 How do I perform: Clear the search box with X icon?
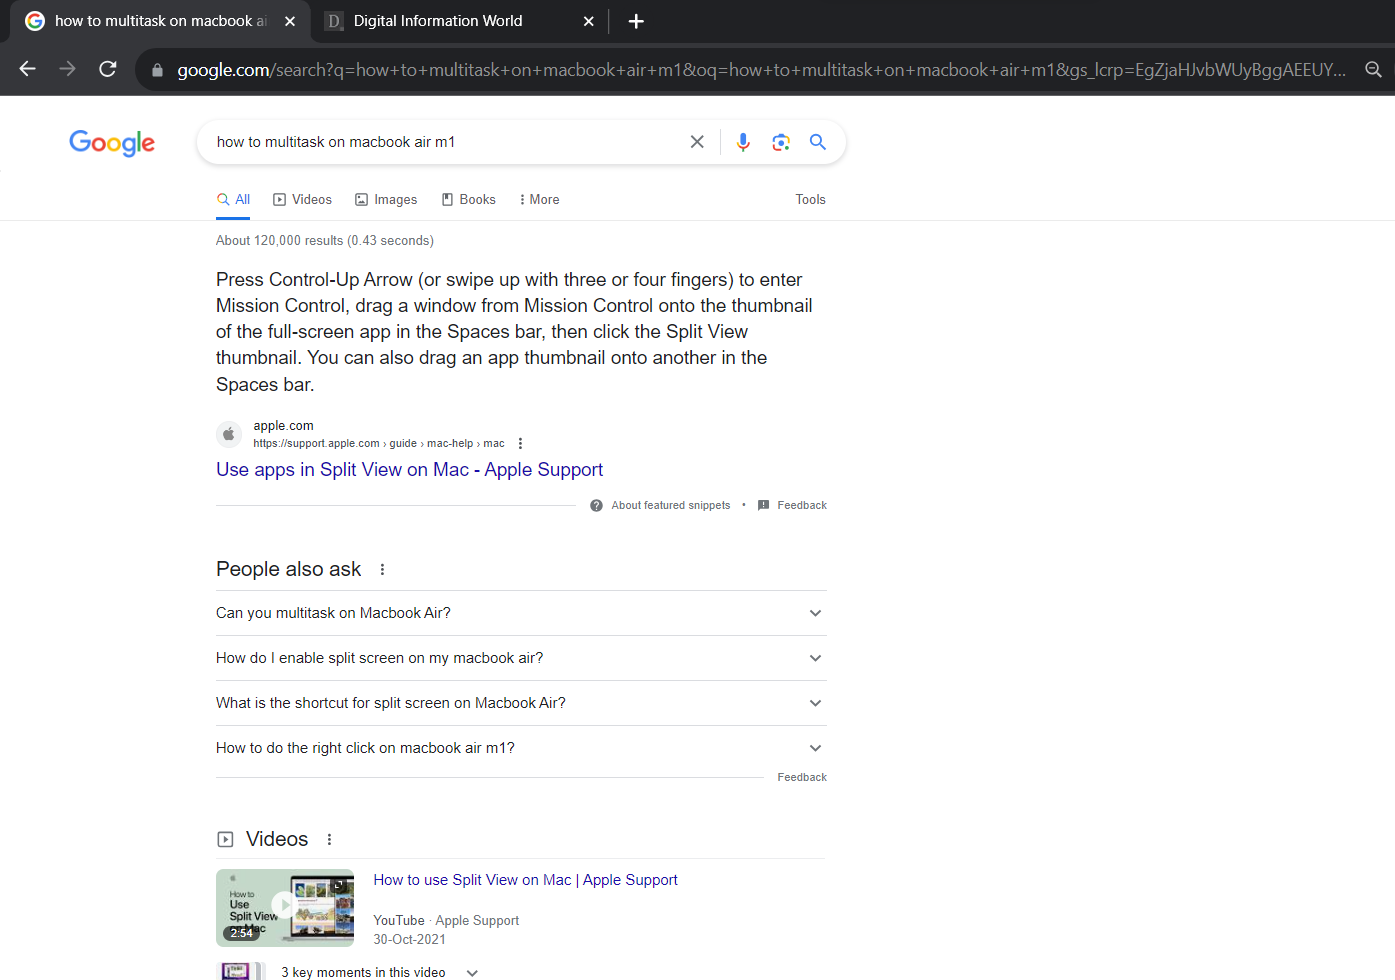coord(697,142)
